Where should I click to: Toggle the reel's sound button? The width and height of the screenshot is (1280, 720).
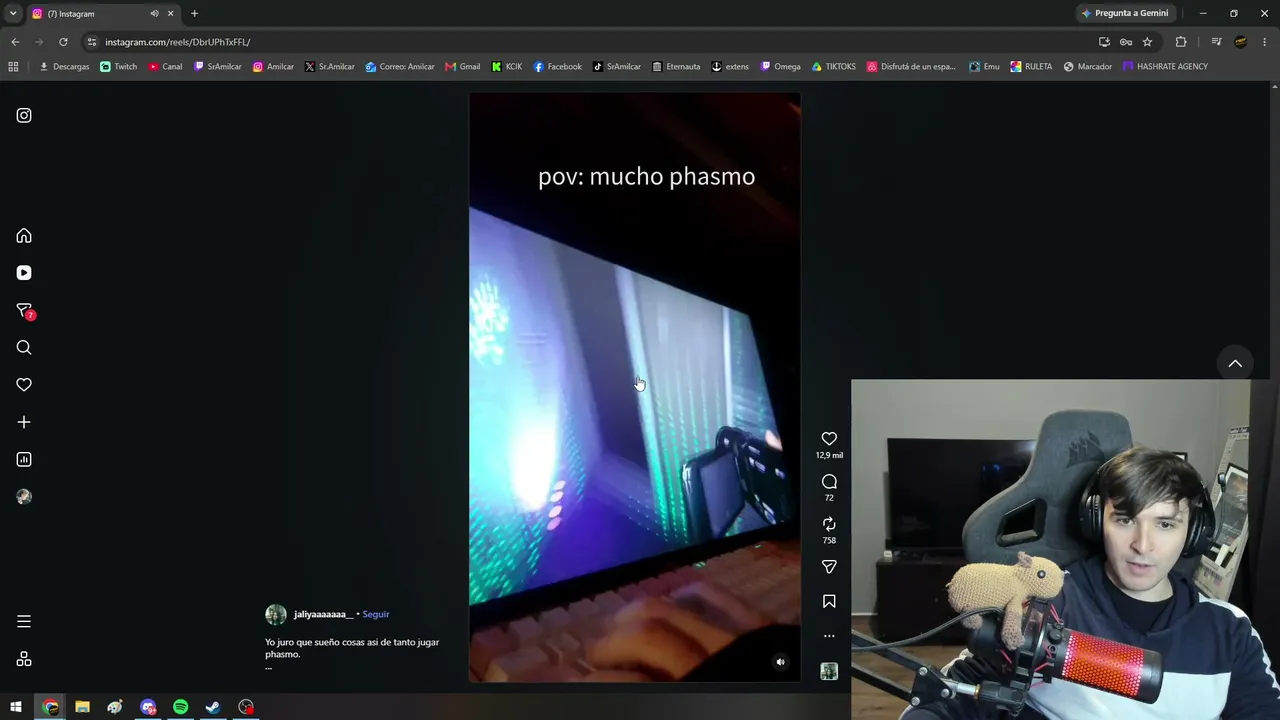click(x=781, y=662)
